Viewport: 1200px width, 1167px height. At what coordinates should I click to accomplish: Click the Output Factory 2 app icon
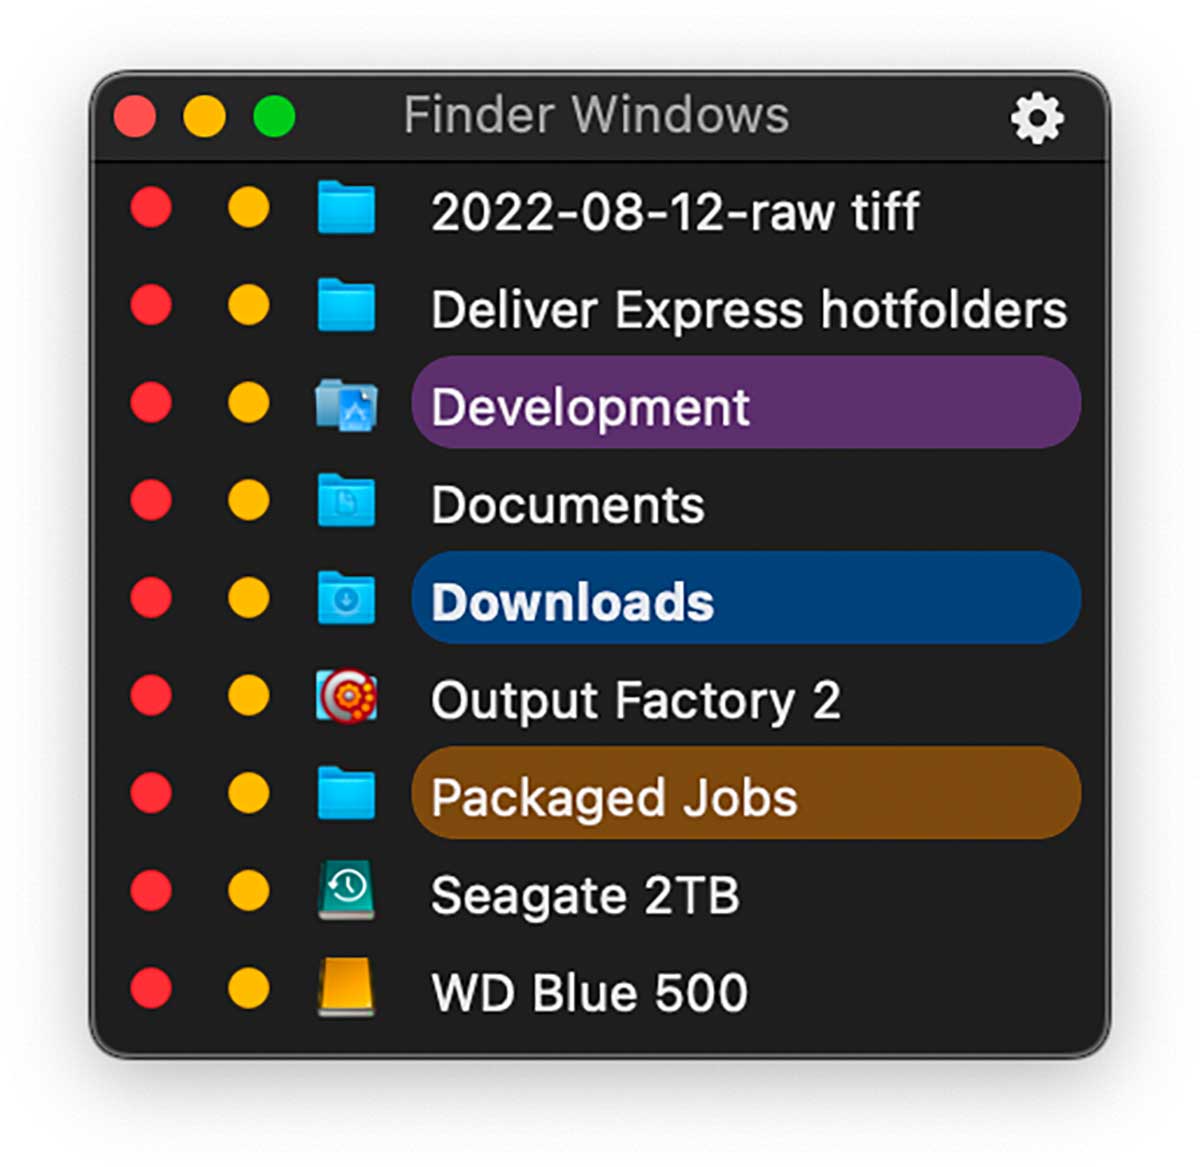pos(346,697)
